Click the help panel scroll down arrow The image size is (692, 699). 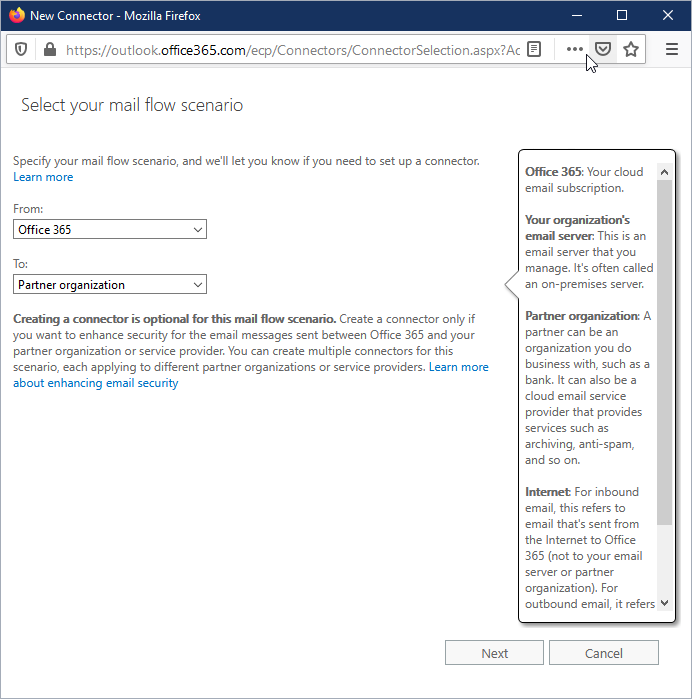[x=664, y=603]
